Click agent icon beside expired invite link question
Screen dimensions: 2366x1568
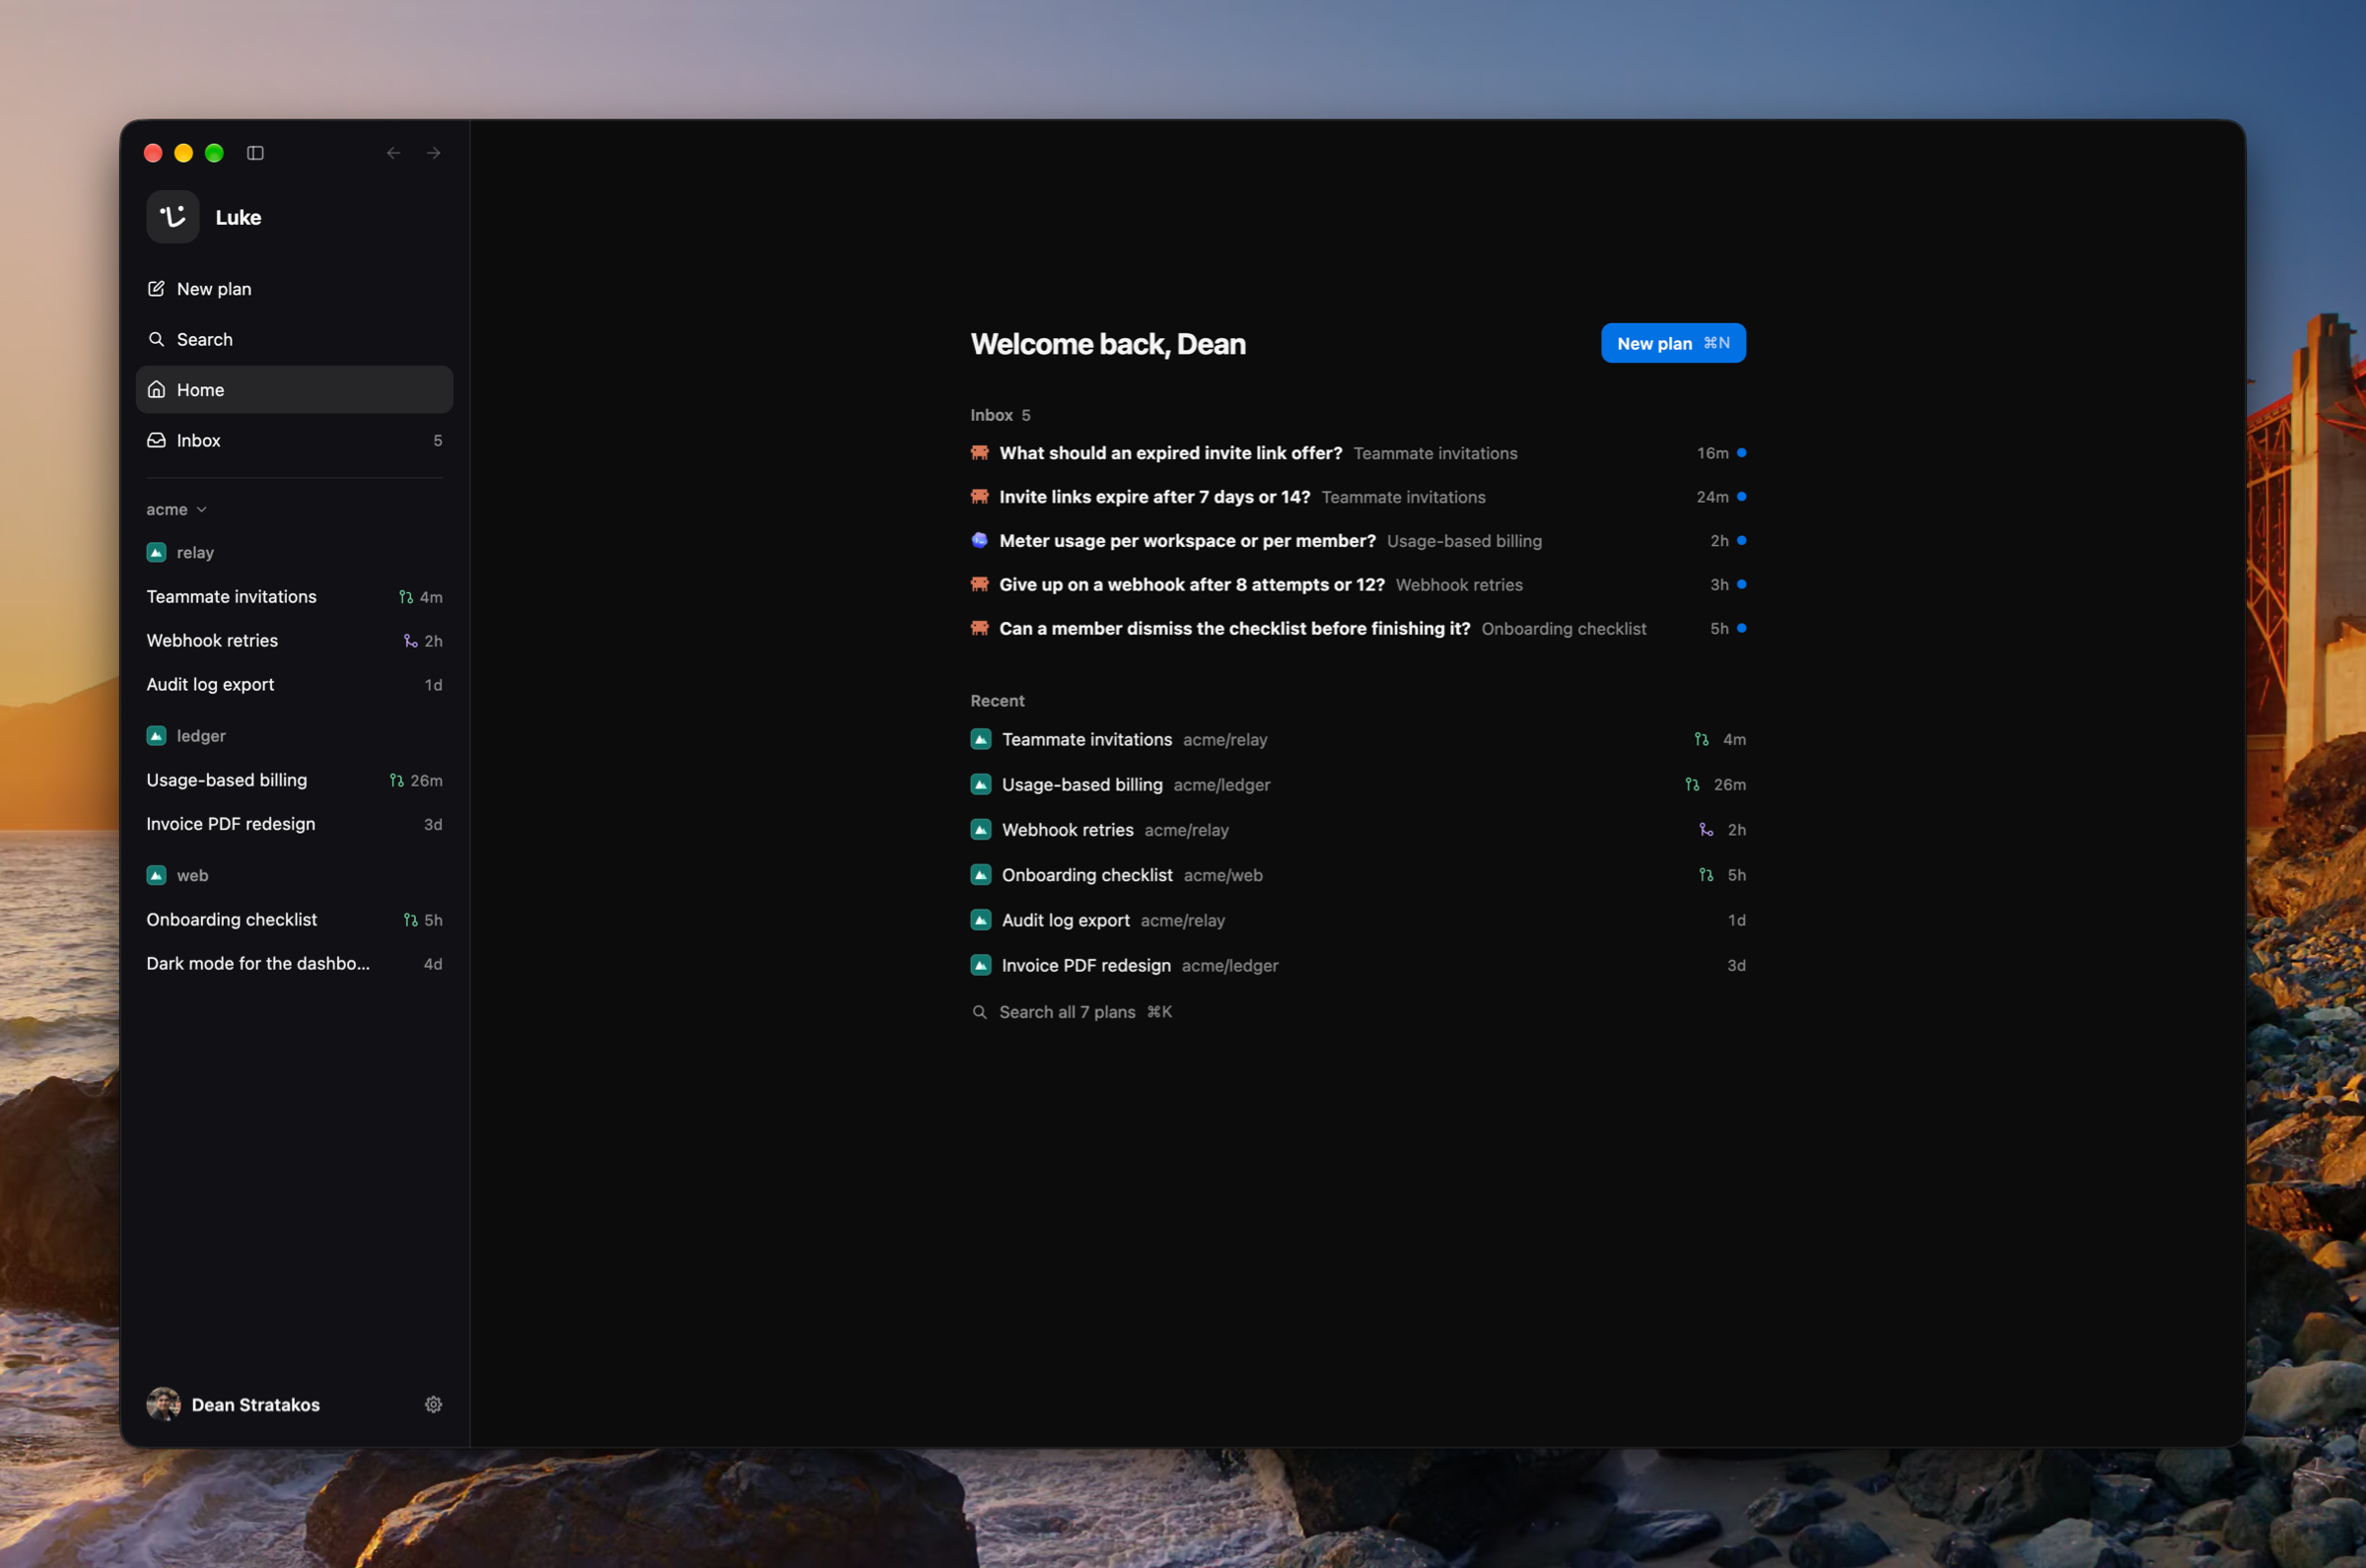(980, 453)
